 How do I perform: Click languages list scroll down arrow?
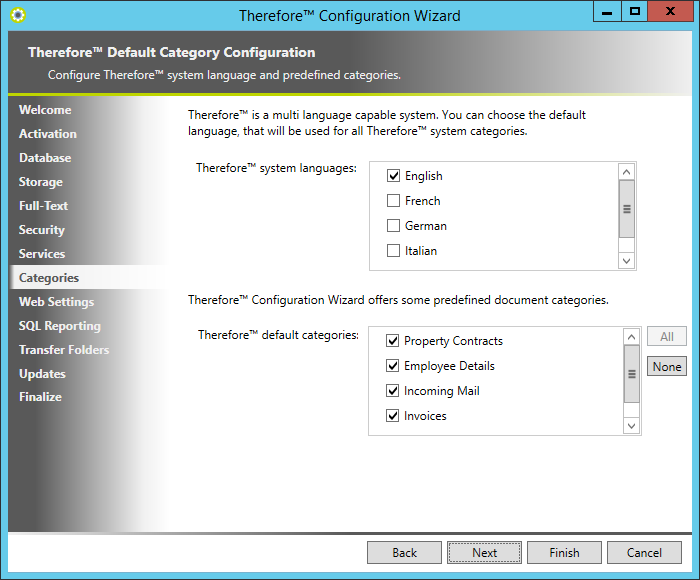626,261
